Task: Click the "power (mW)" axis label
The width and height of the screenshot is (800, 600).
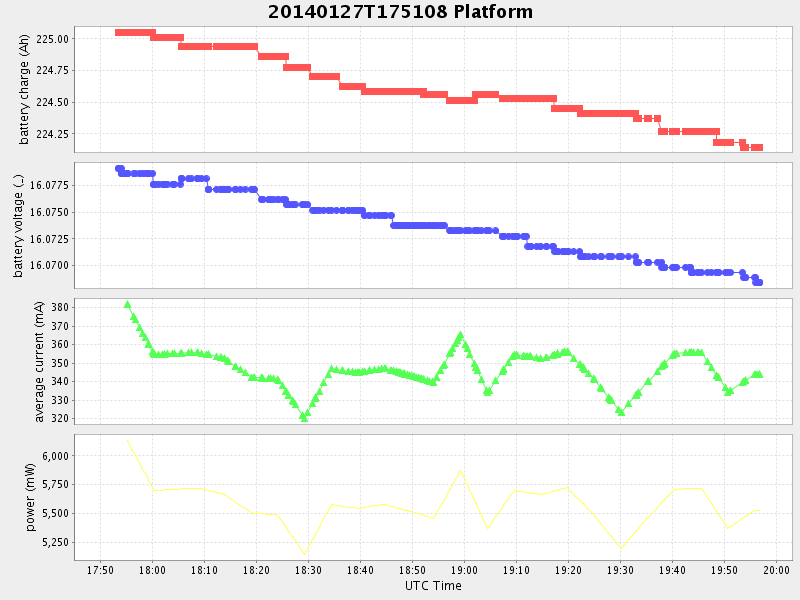Action: (31, 497)
